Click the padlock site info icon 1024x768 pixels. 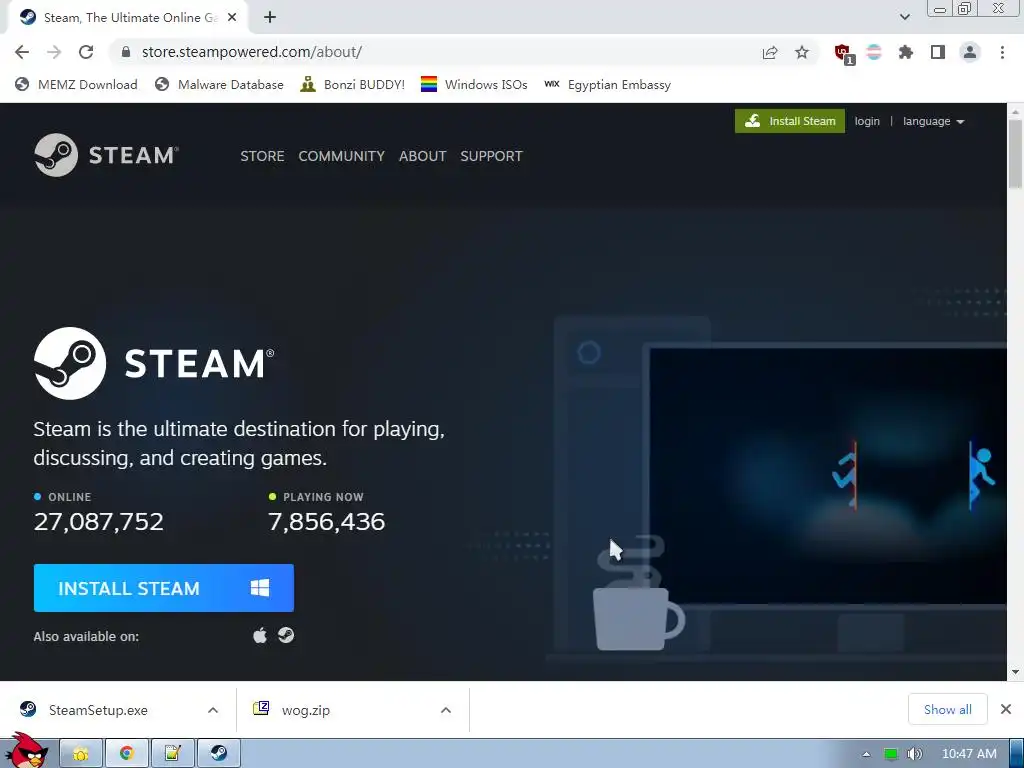coord(126,52)
